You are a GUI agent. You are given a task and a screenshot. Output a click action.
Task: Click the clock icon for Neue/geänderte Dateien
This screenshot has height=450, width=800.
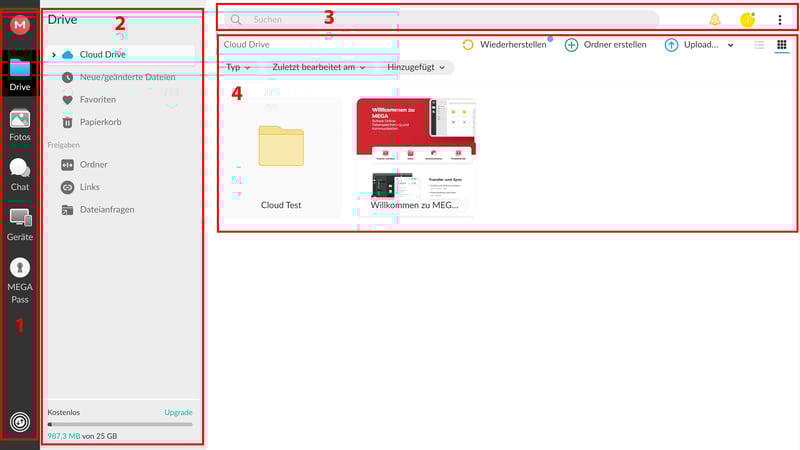pyautogui.click(x=67, y=77)
